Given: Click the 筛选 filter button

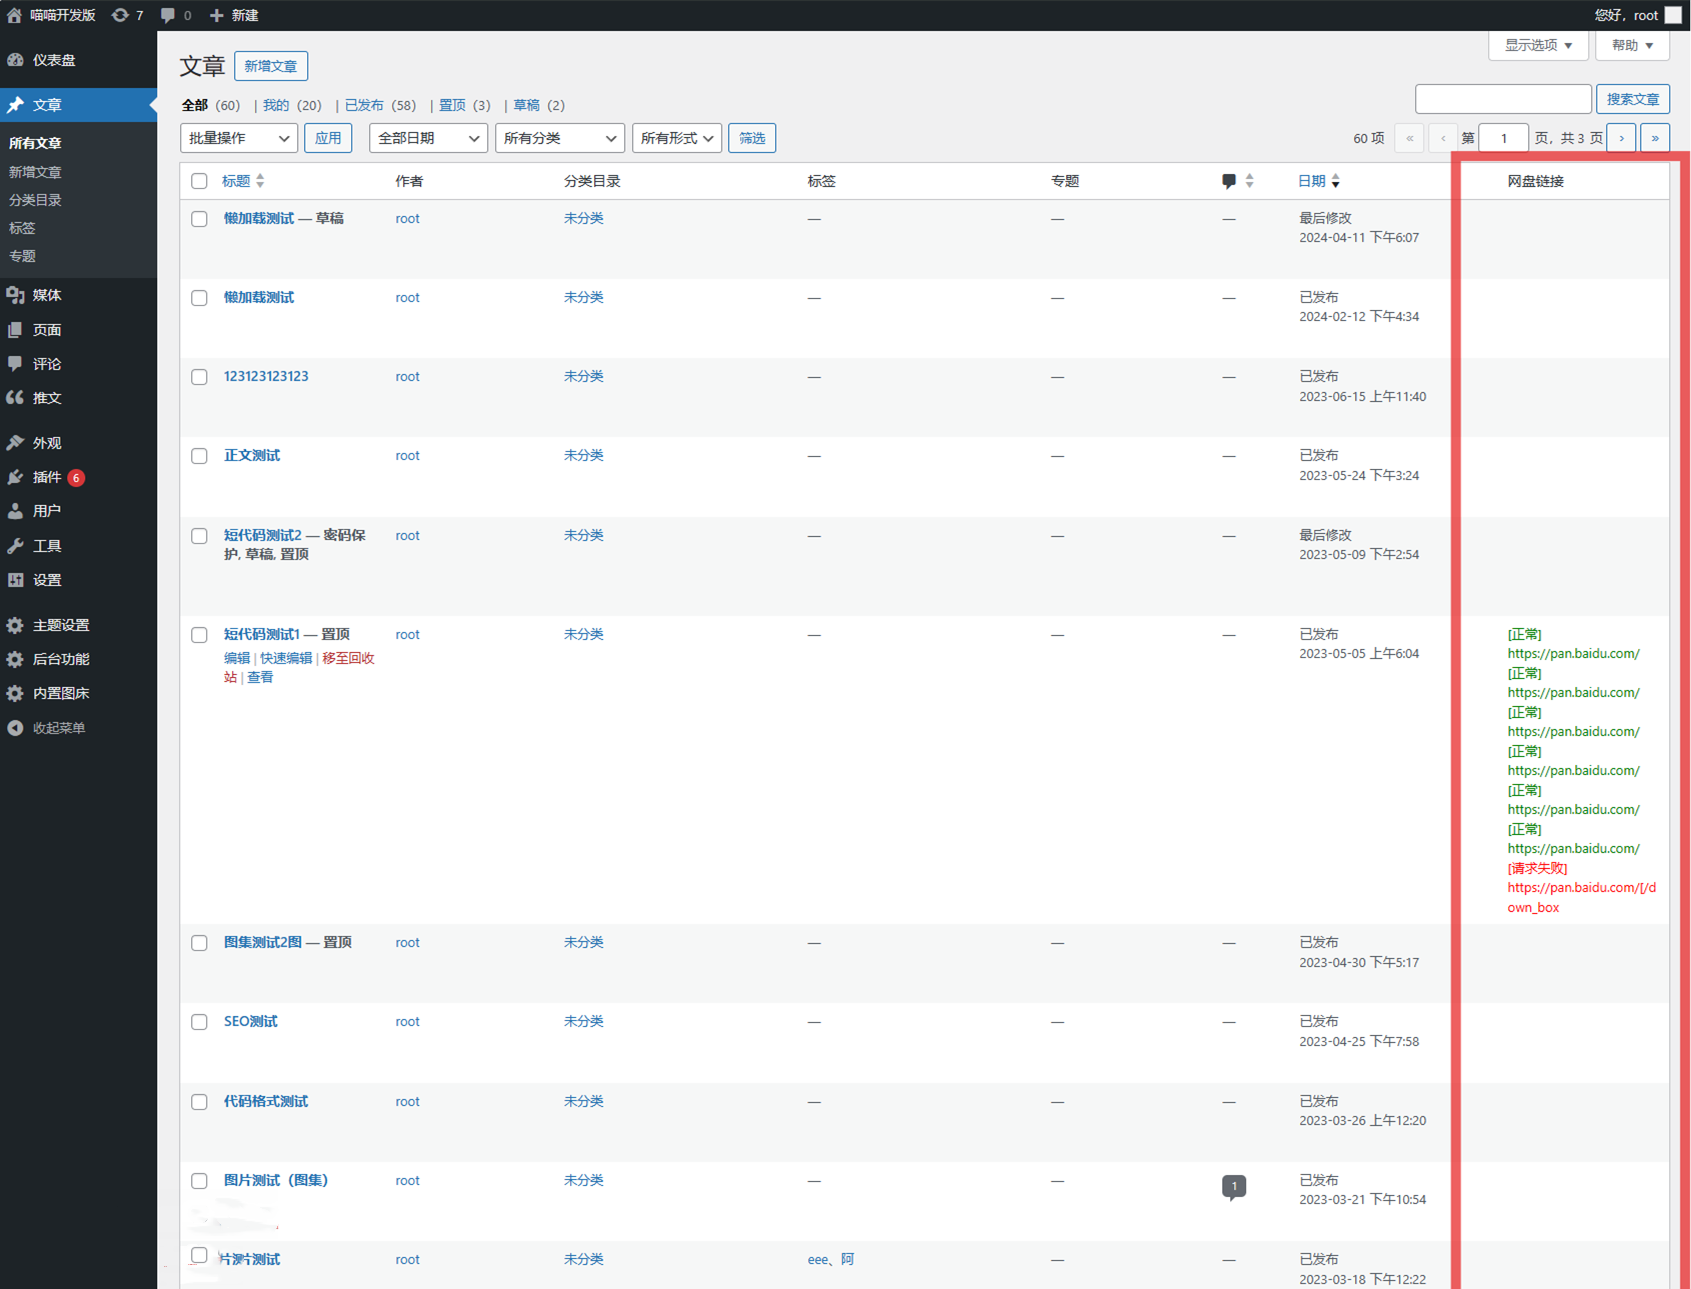Looking at the screenshot, I should point(752,138).
